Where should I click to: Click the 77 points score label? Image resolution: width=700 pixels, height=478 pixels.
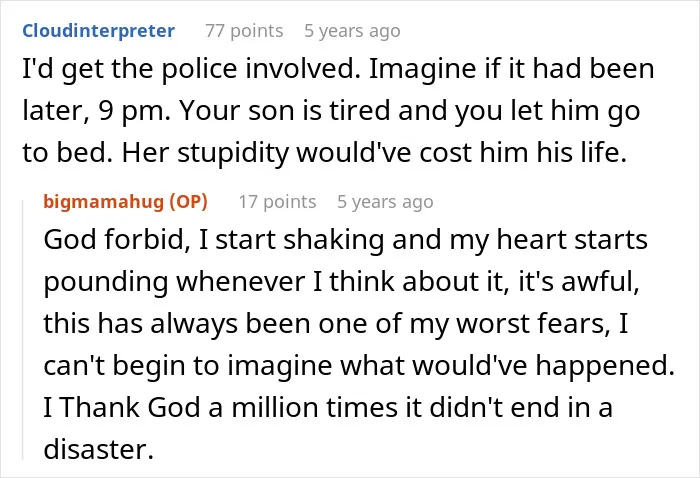(244, 31)
